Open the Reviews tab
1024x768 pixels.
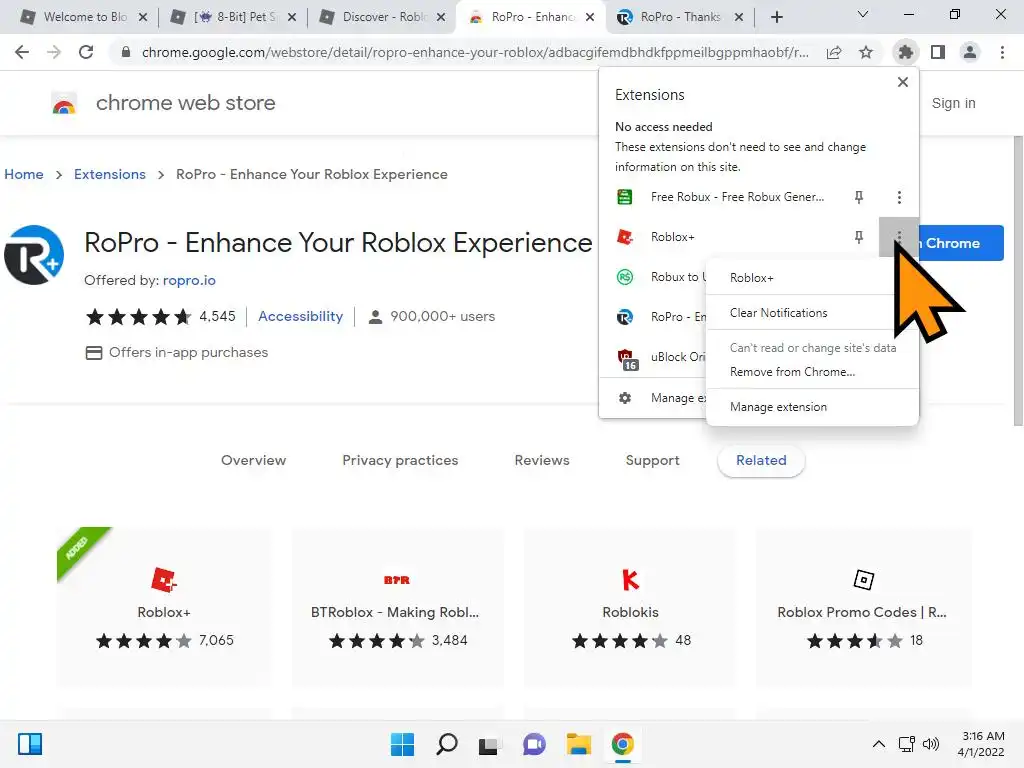[542, 460]
